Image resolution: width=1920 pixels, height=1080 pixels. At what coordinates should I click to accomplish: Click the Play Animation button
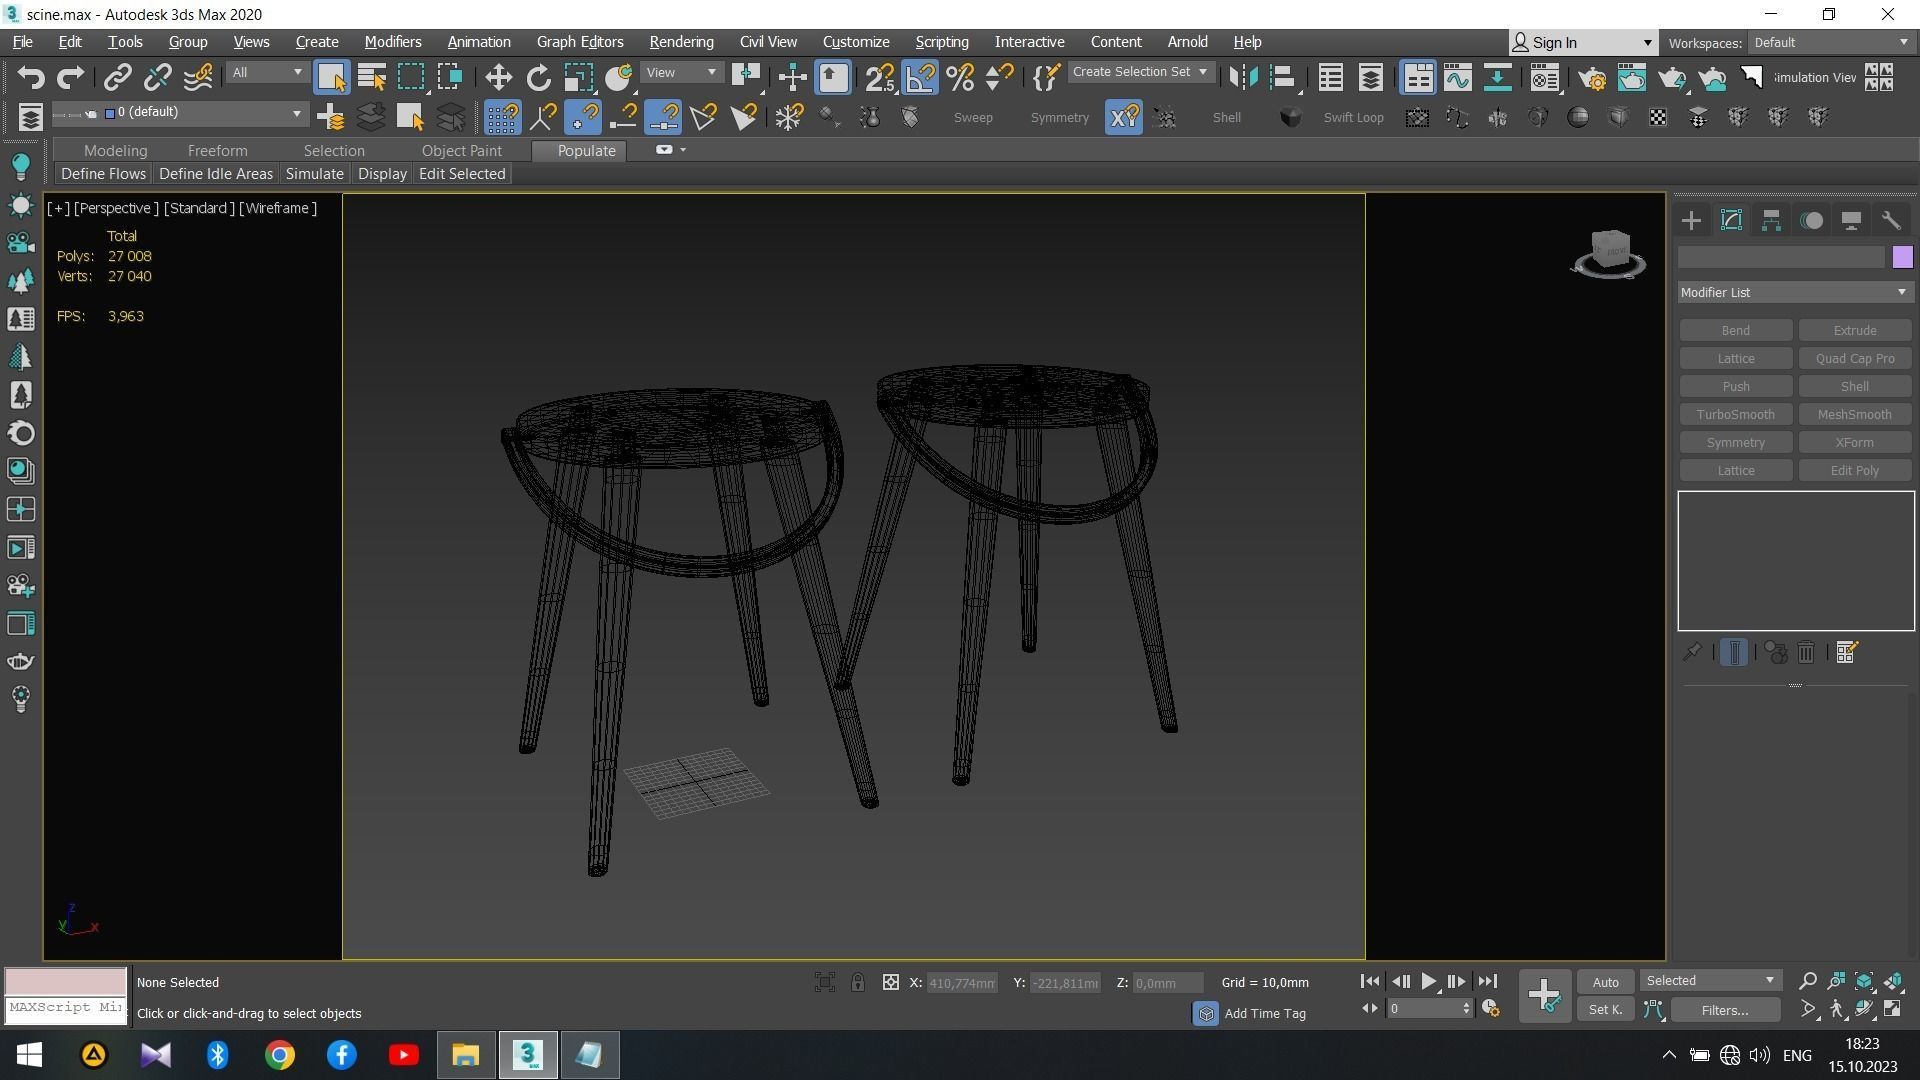point(1428,982)
